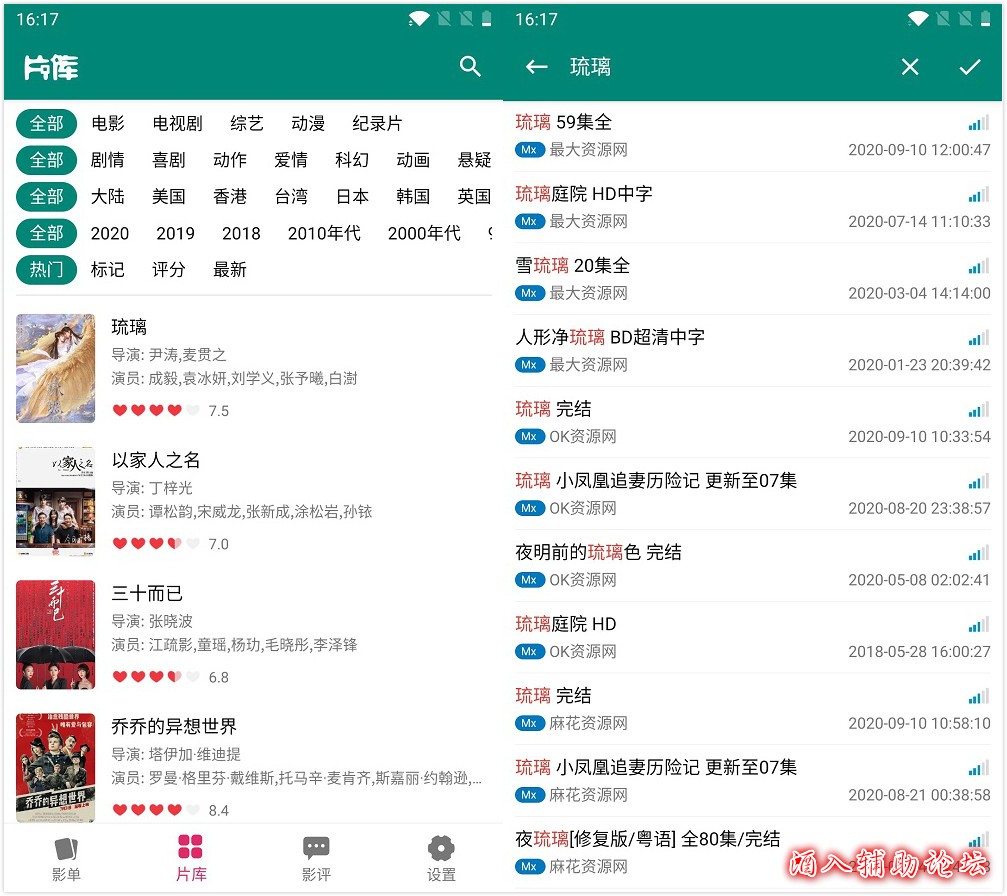Sort by 最新
Viewport: 1007px width, 896px height.
click(x=229, y=270)
